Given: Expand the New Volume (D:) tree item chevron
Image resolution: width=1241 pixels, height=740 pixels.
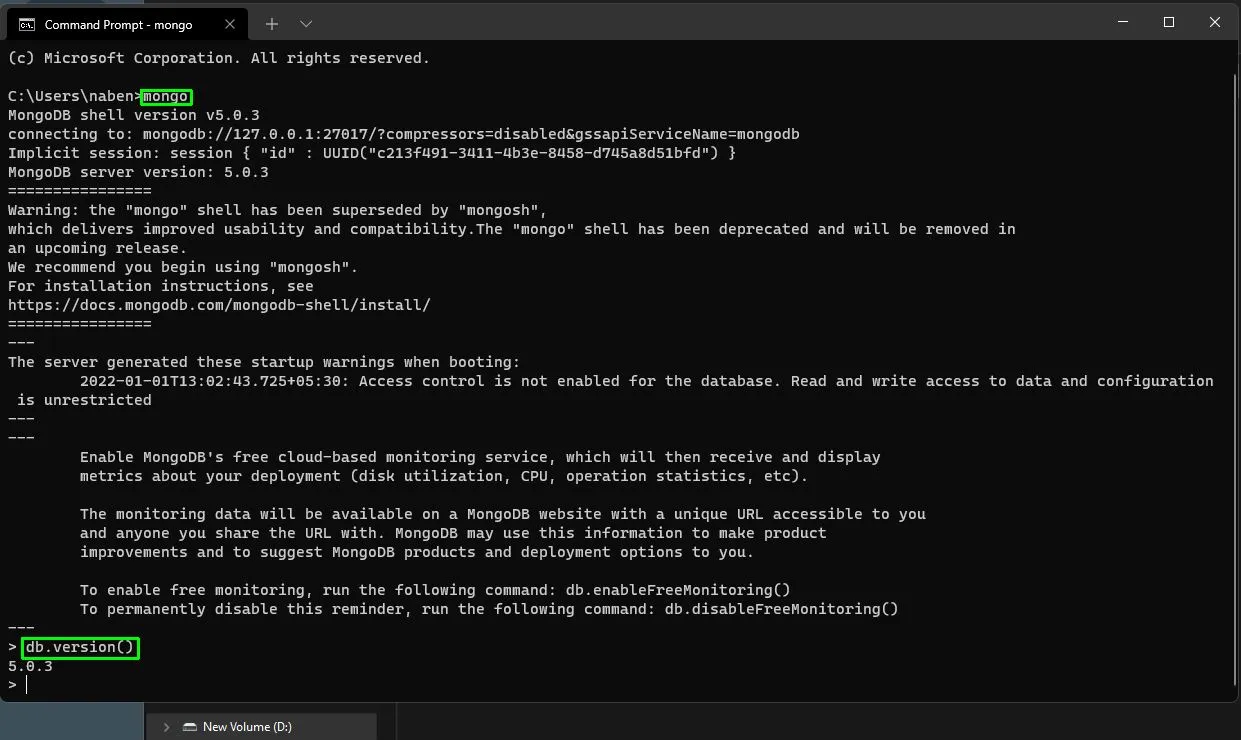Looking at the screenshot, I should pos(166,727).
